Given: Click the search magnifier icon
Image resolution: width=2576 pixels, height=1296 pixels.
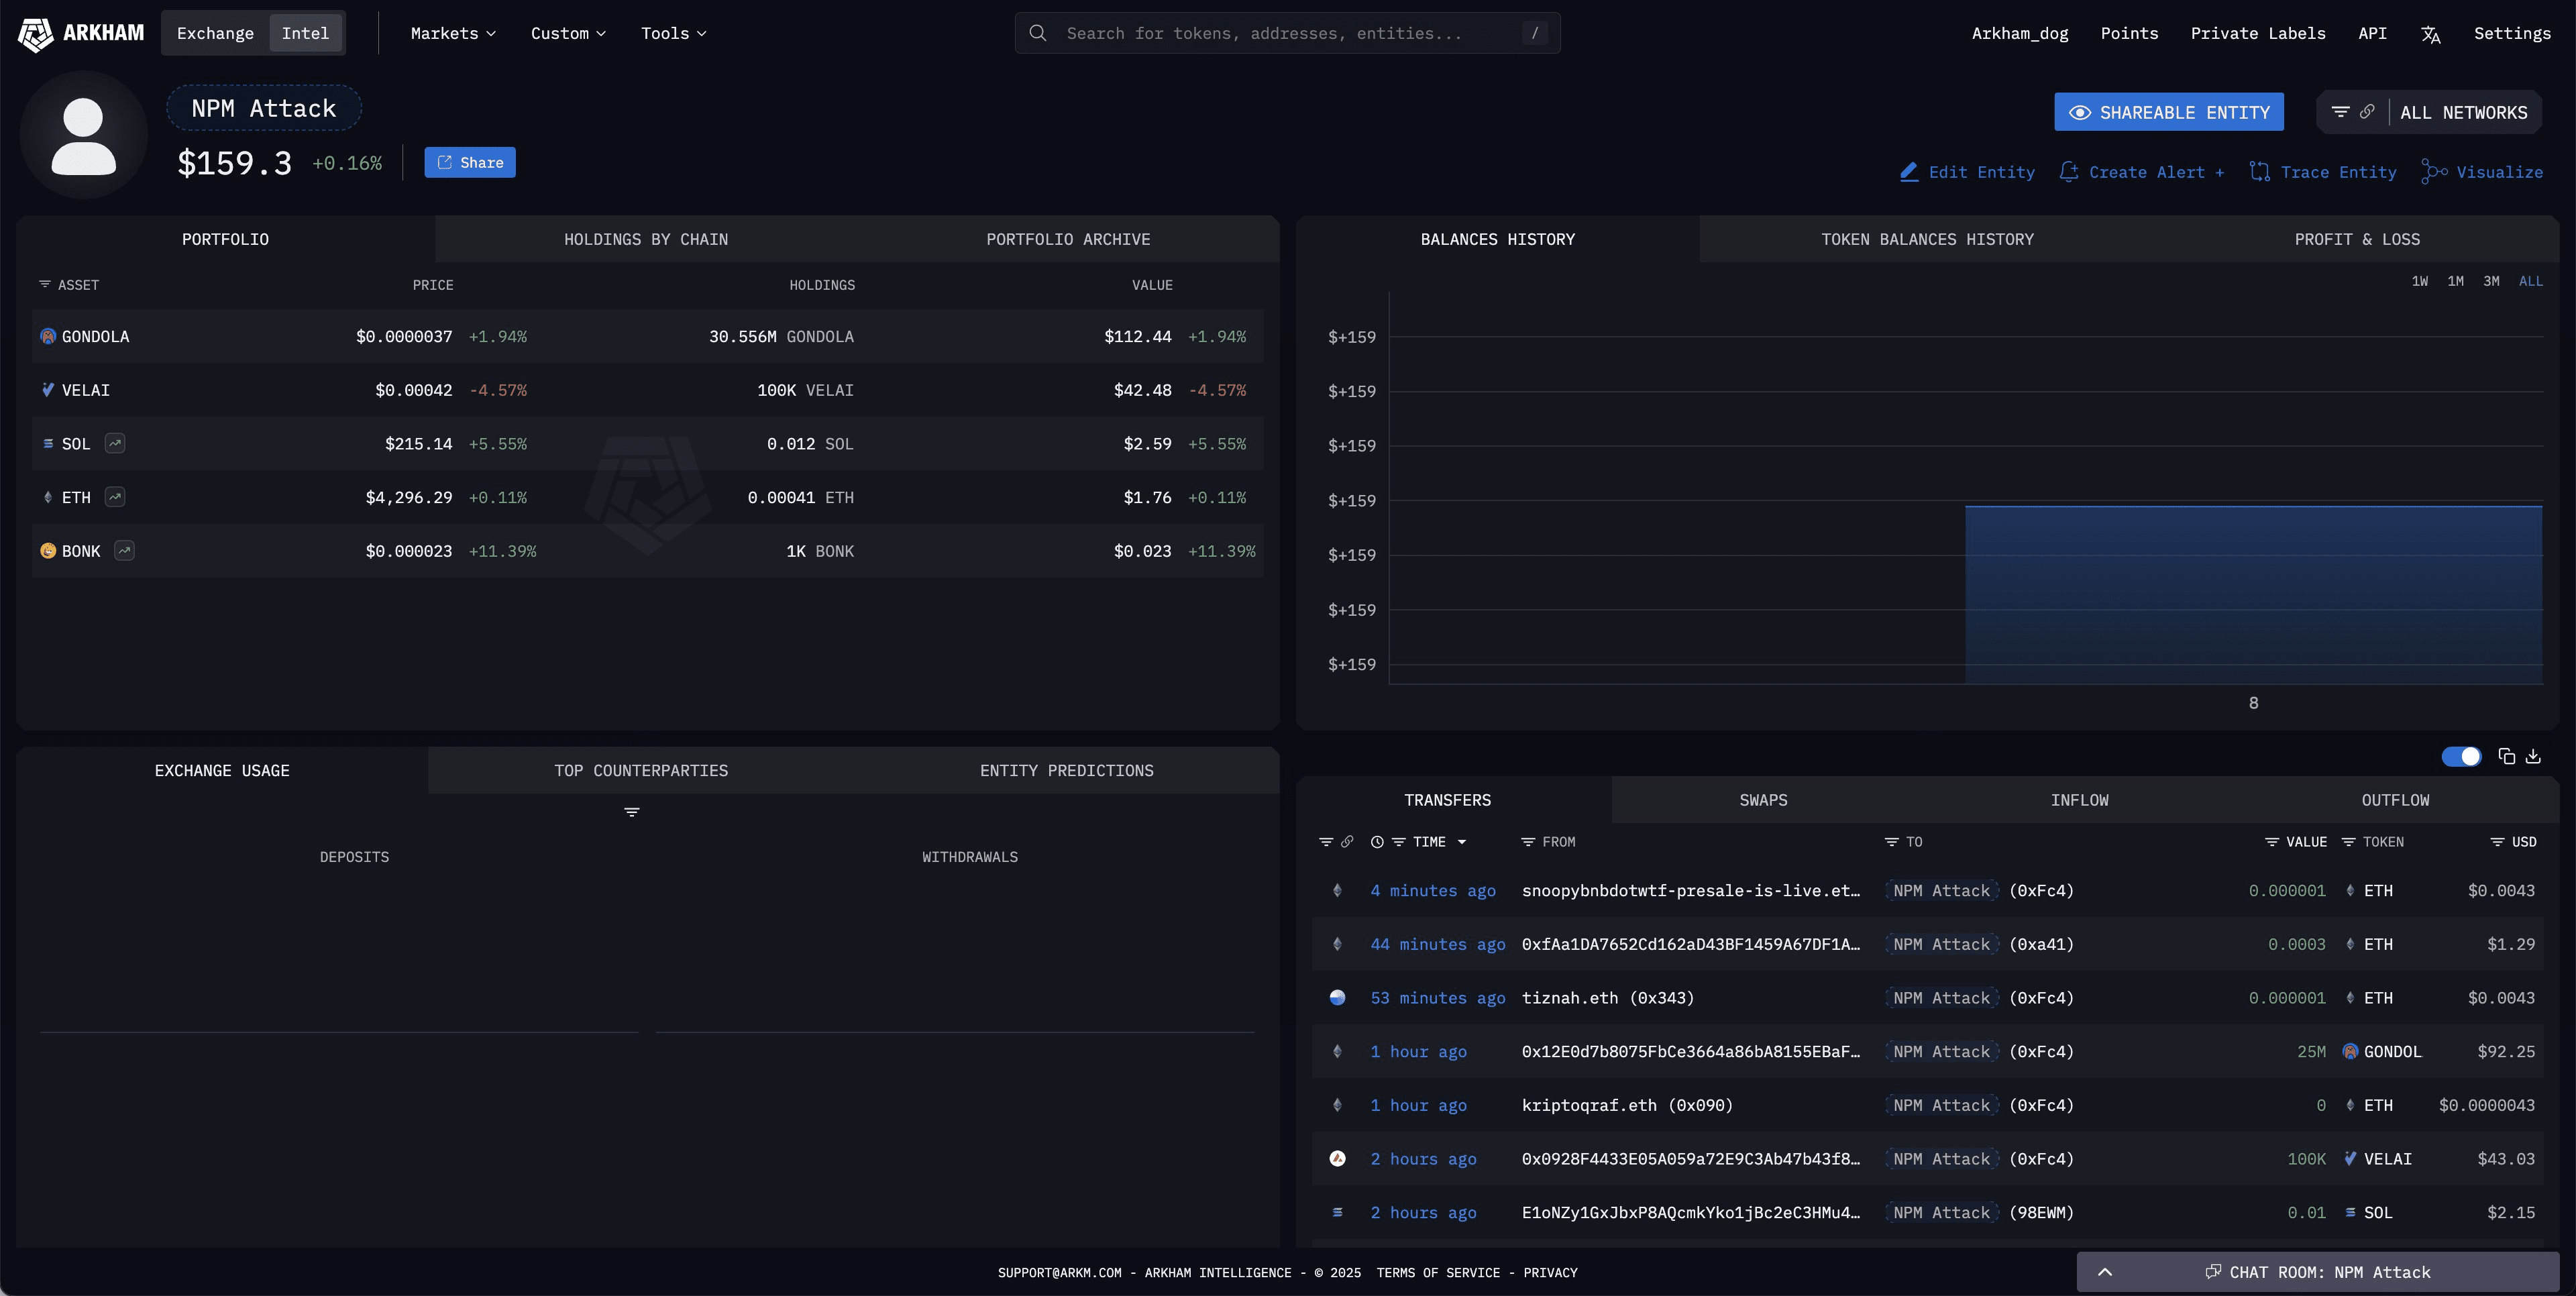Looking at the screenshot, I should pos(1038,33).
